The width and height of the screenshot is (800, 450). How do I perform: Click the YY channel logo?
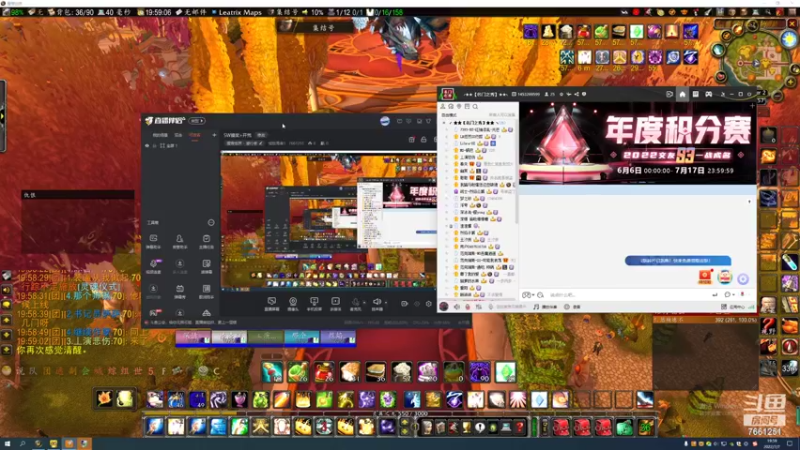(448, 94)
